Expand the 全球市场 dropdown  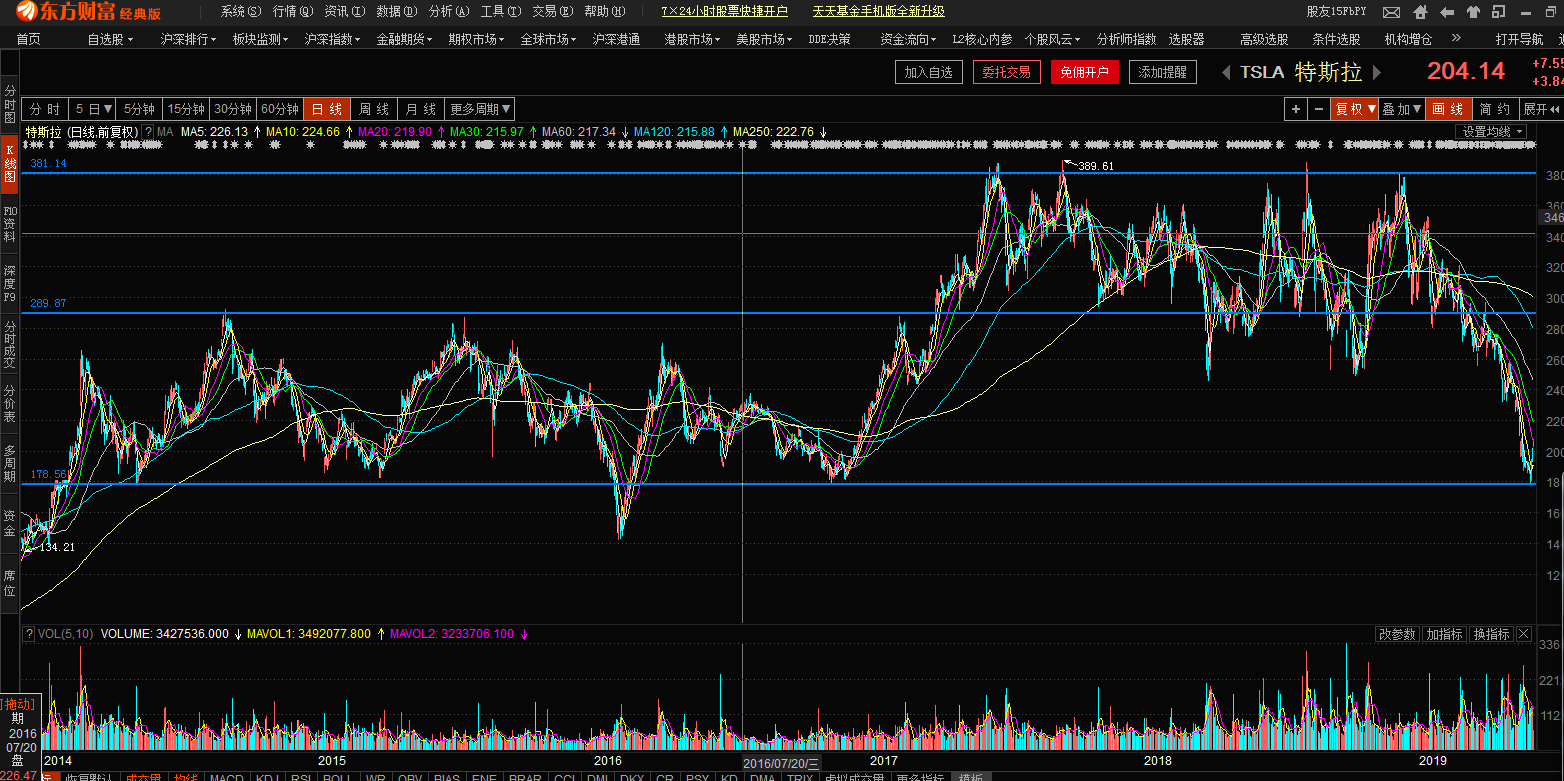[x=549, y=39]
